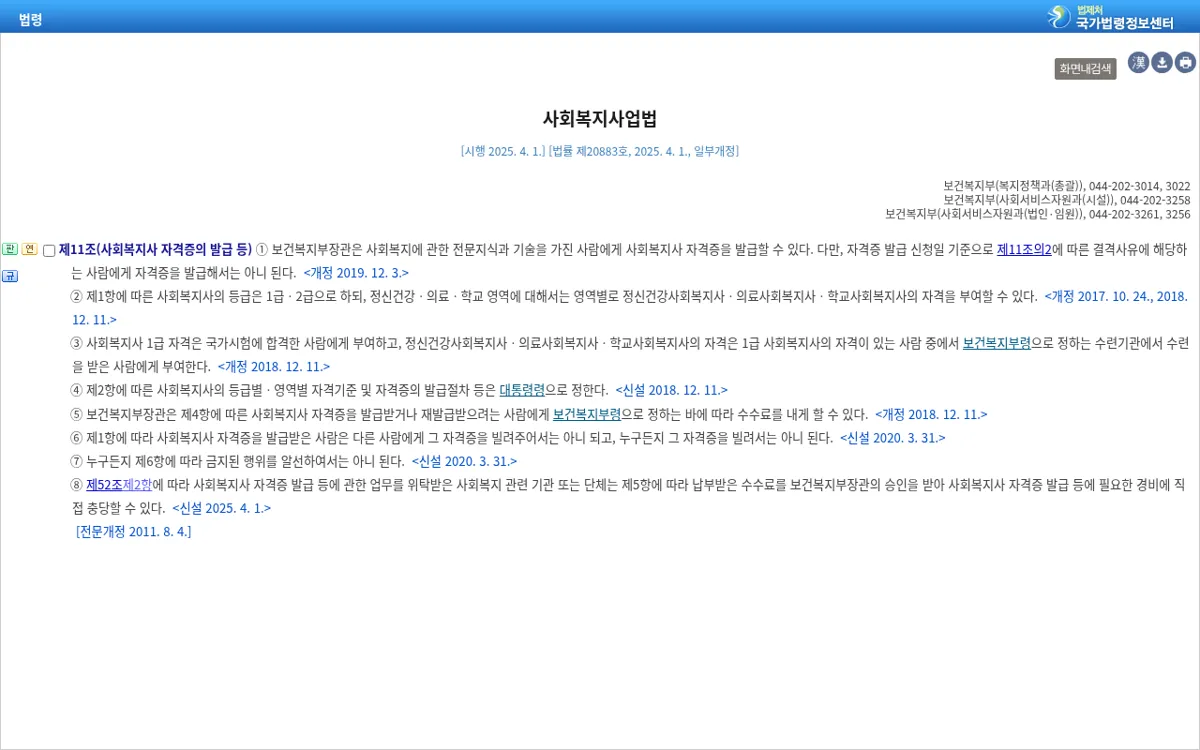Click the 제11조(사회복지사 자격증의 발급 등) heading
1200x750 pixels.
[155, 250]
